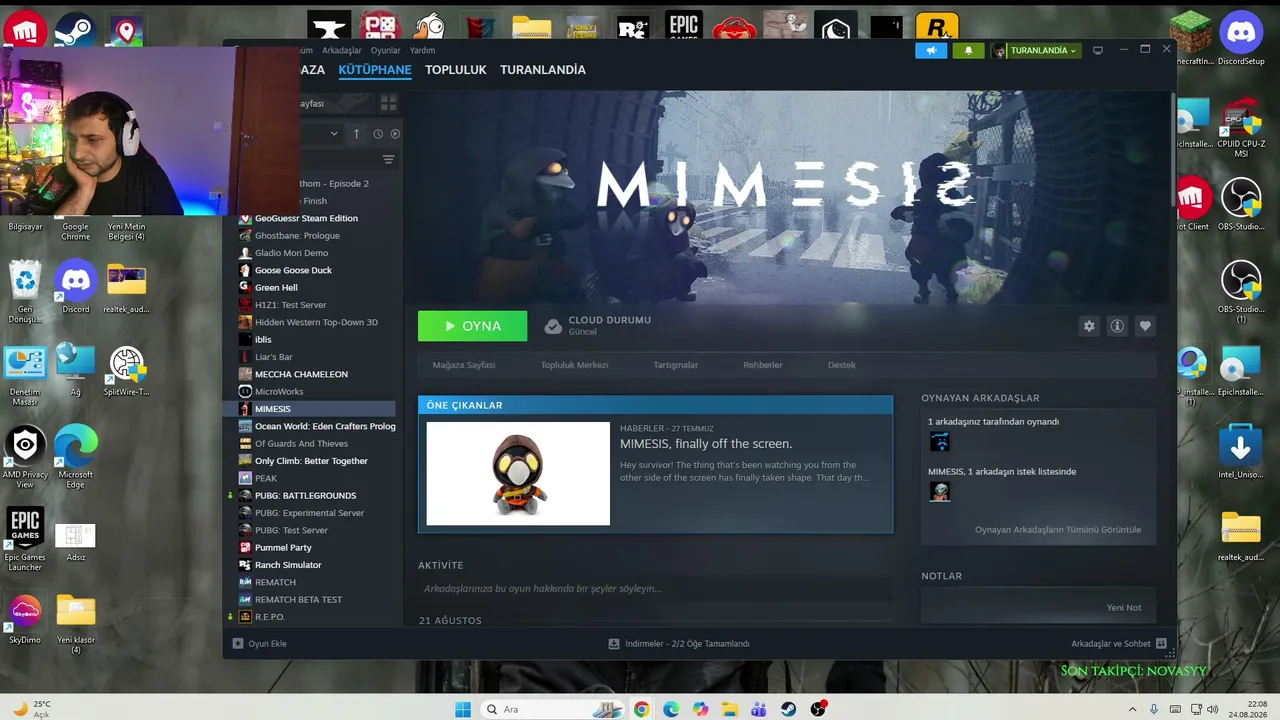Open Microsoft Edge desktop shortcut
The width and height of the screenshot is (1280, 720).
click(76, 458)
